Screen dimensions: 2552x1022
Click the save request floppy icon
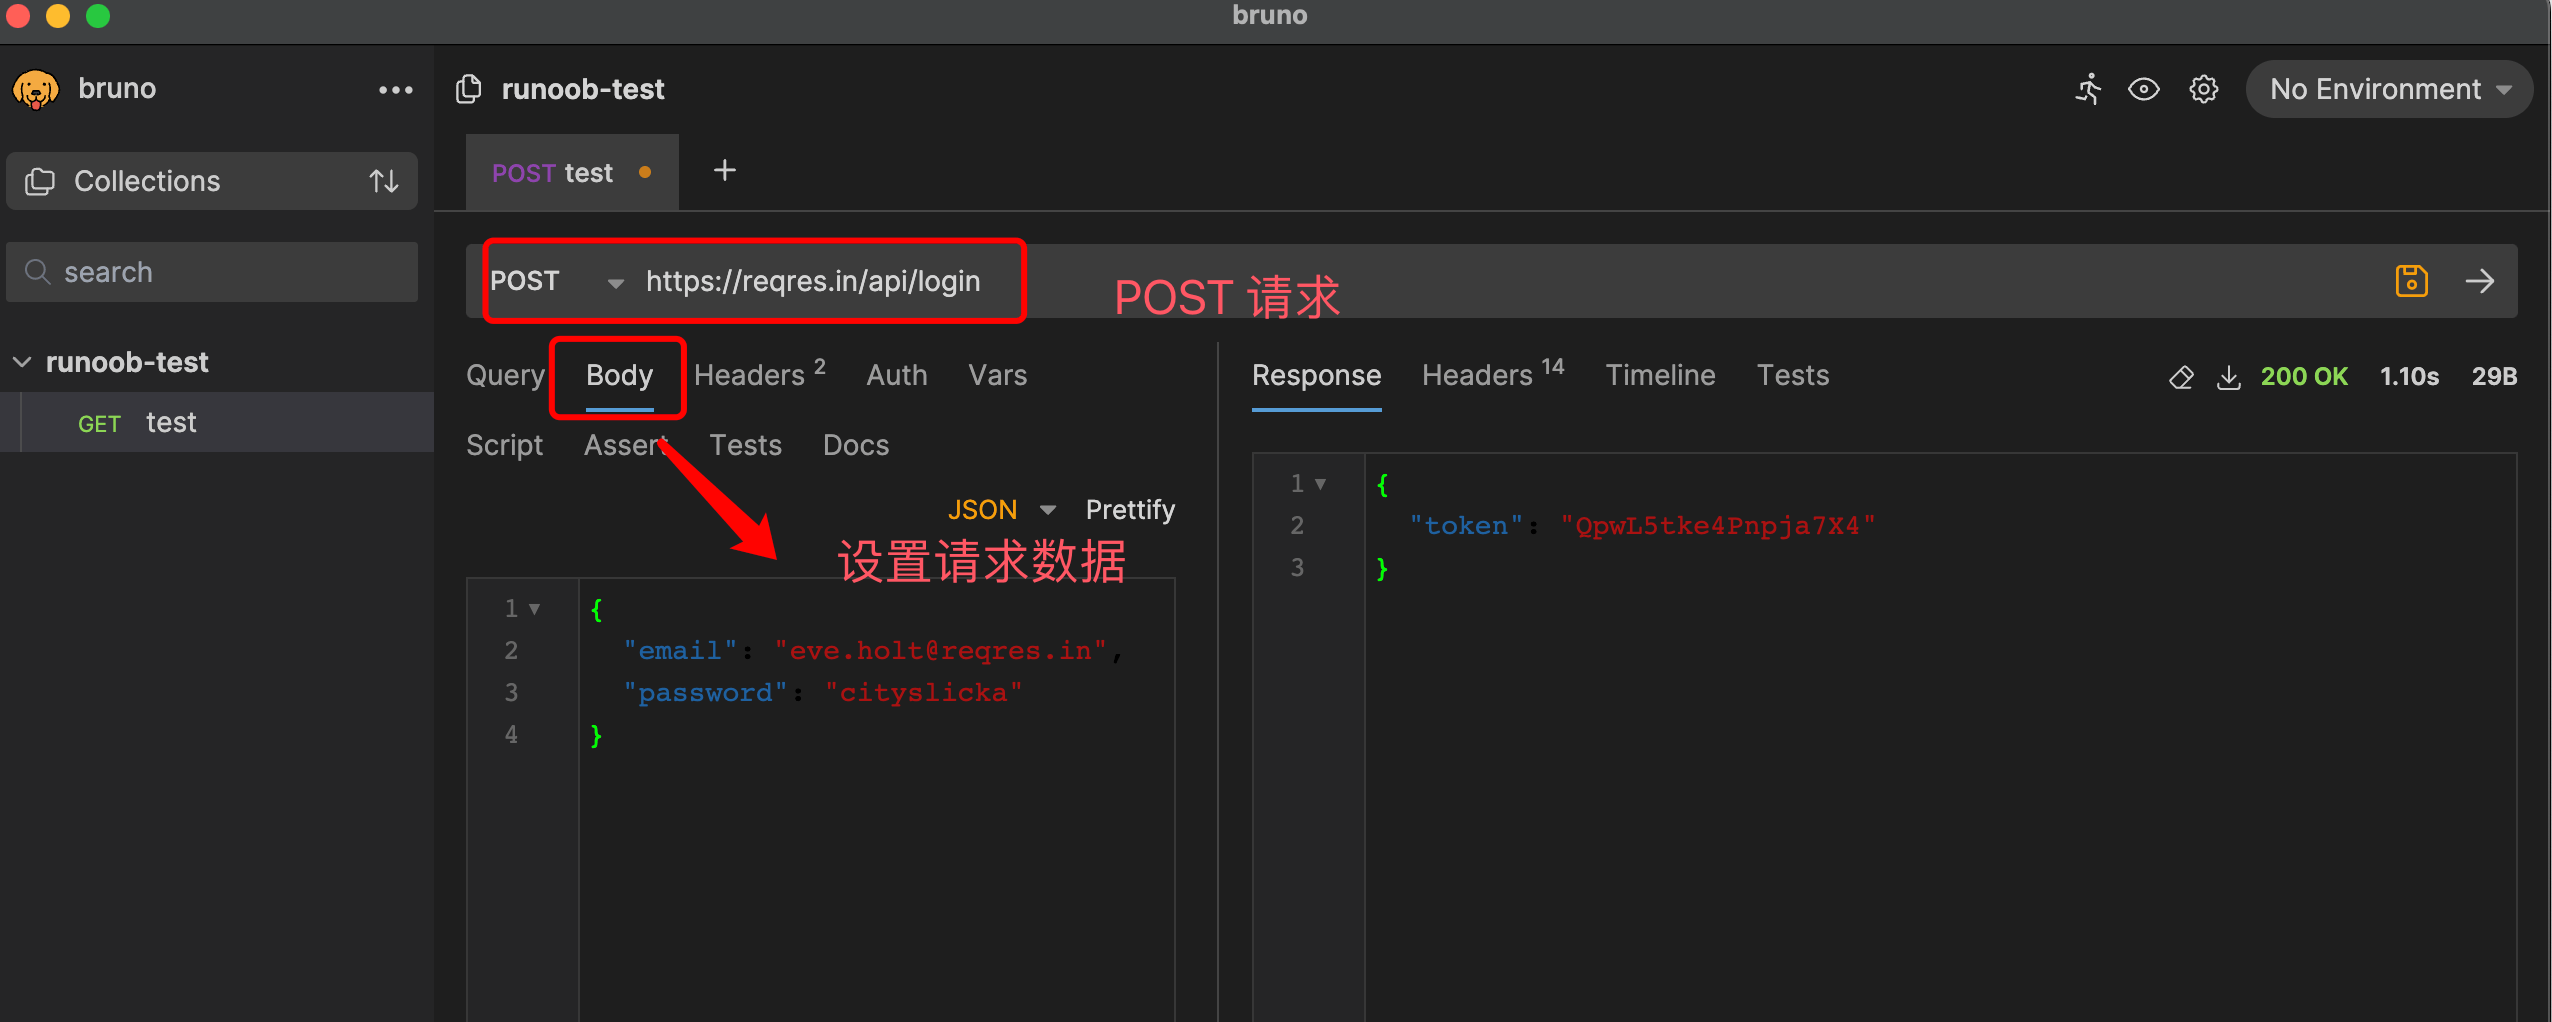click(2411, 281)
